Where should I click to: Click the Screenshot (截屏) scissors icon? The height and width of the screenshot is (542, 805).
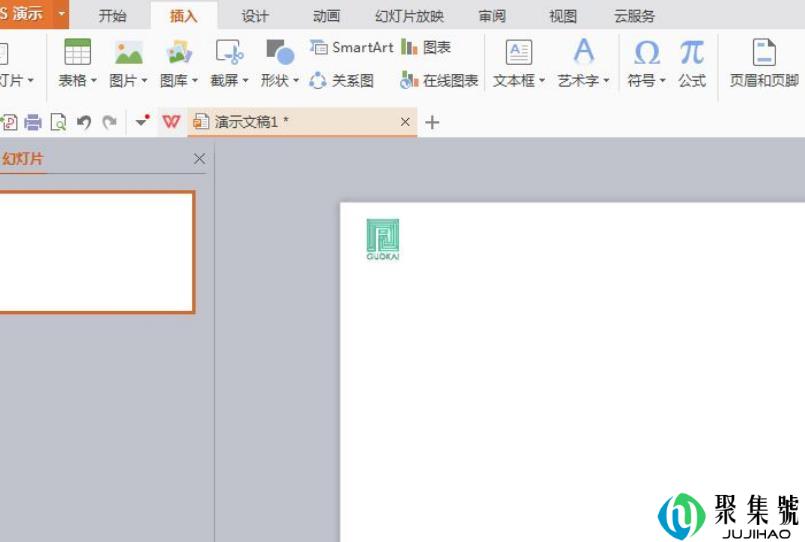(x=229, y=52)
